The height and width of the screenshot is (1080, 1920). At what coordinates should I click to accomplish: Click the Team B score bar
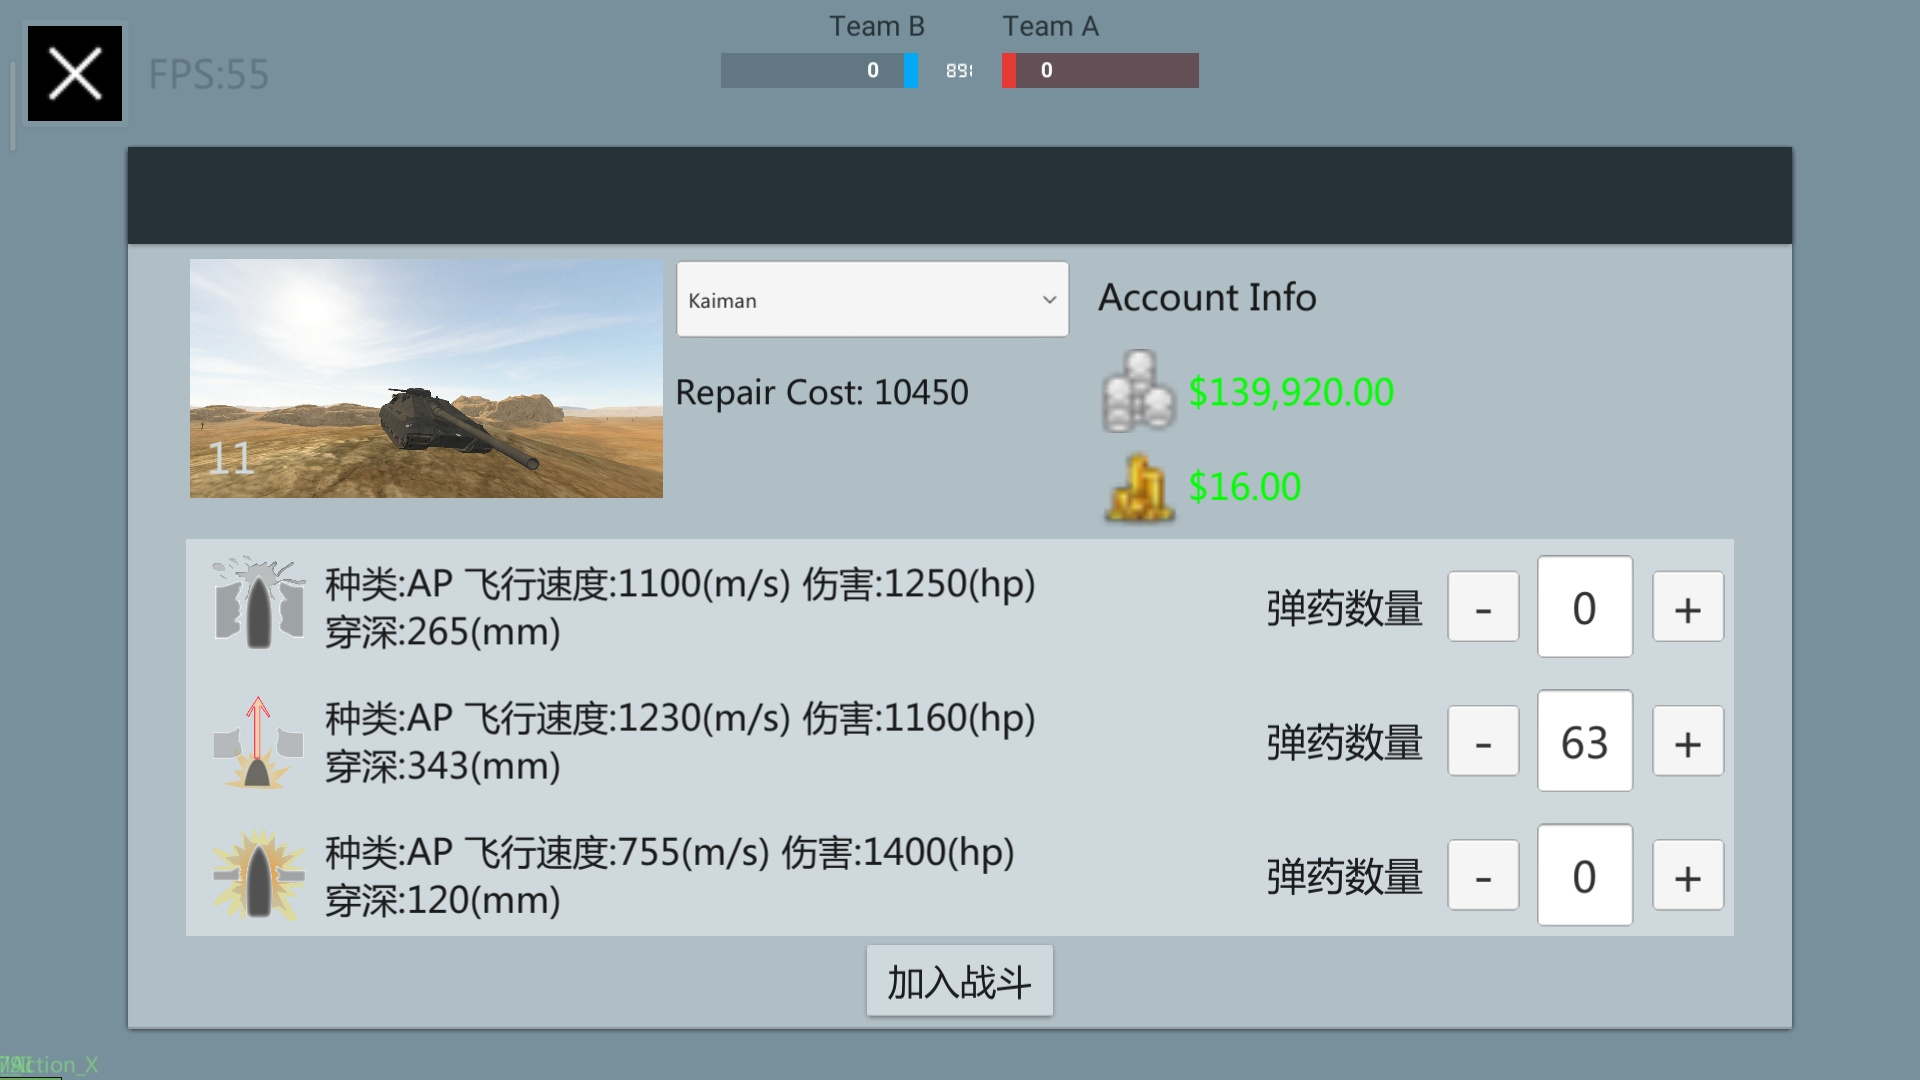coord(819,70)
